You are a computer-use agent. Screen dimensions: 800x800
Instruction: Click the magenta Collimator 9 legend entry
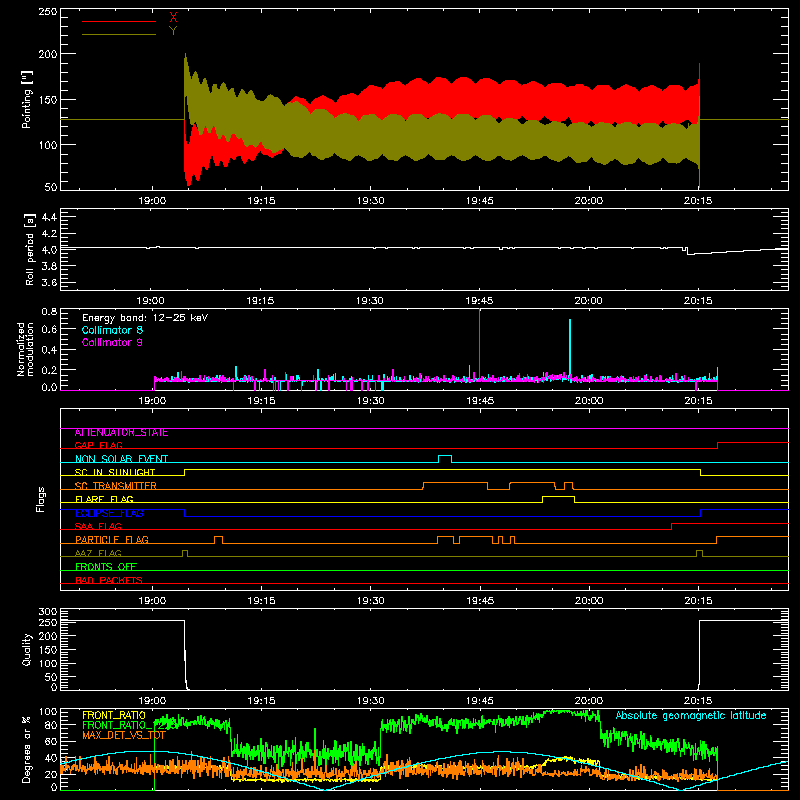pyautogui.click(x=112, y=342)
